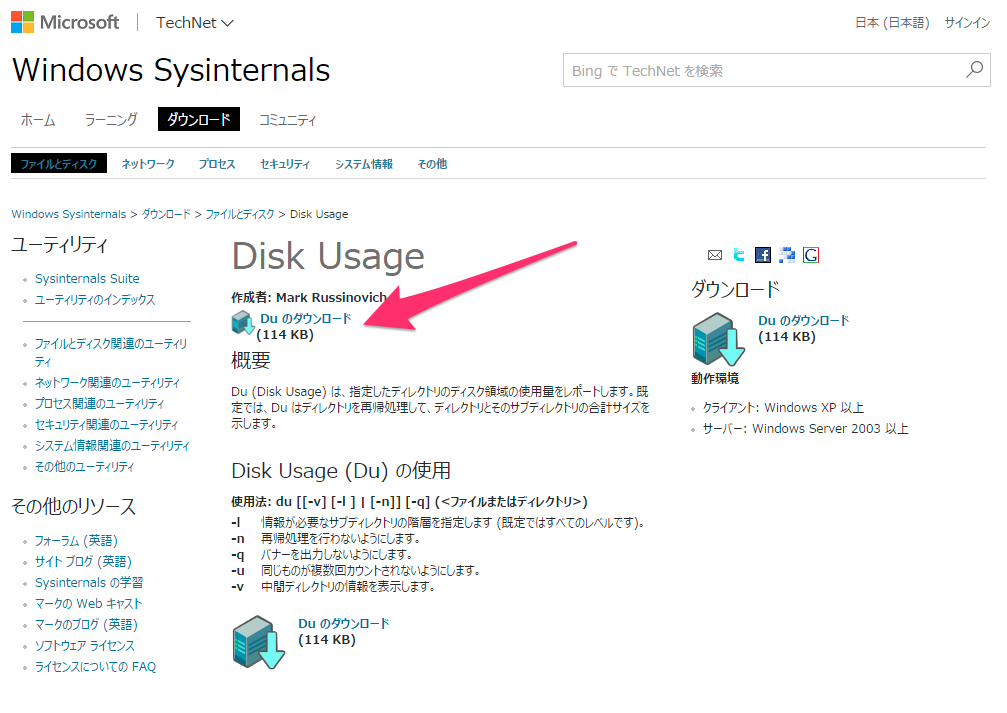Click the Microsoft logo
The height and width of the screenshot is (713, 1007).
click(65, 22)
